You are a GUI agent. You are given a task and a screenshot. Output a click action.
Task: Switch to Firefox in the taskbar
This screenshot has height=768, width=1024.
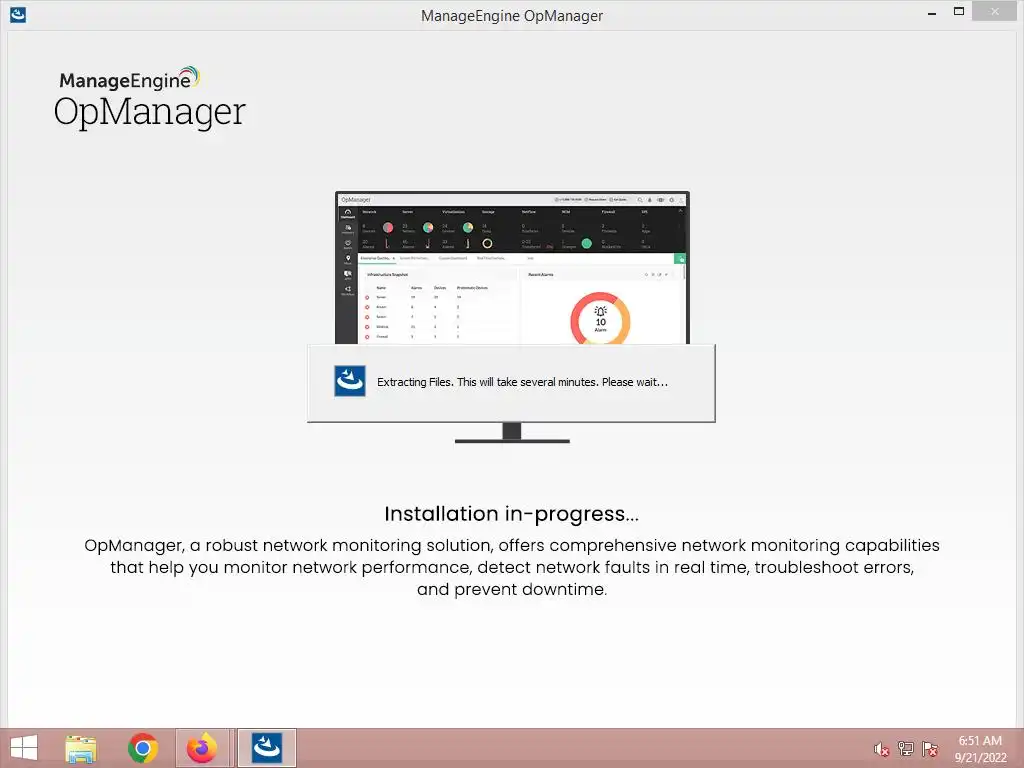tap(202, 748)
